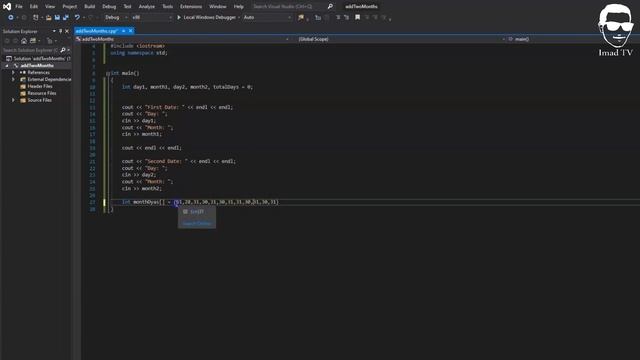Open the Analyze menu
The height and width of the screenshot is (360, 640).
pos(147,7)
